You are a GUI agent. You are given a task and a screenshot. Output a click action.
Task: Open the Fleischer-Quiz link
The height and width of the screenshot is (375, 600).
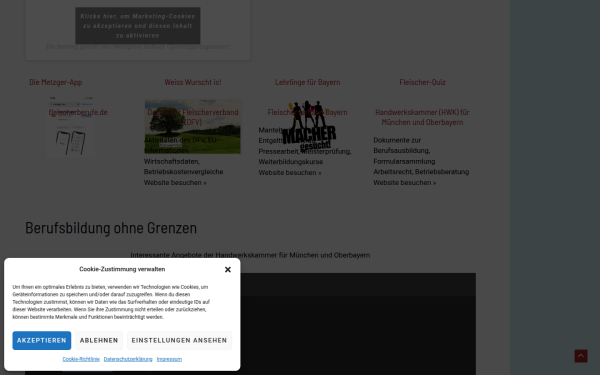click(422, 82)
